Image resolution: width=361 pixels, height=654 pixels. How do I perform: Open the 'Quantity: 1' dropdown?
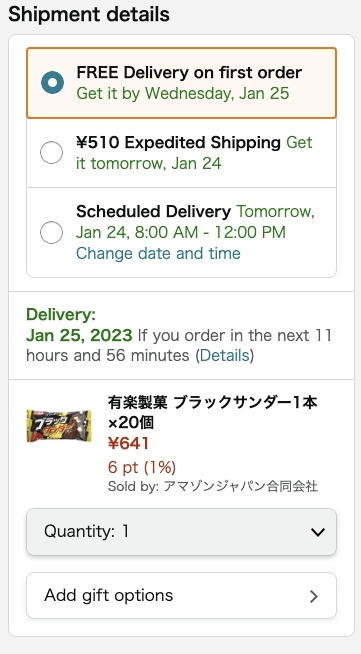(181, 532)
